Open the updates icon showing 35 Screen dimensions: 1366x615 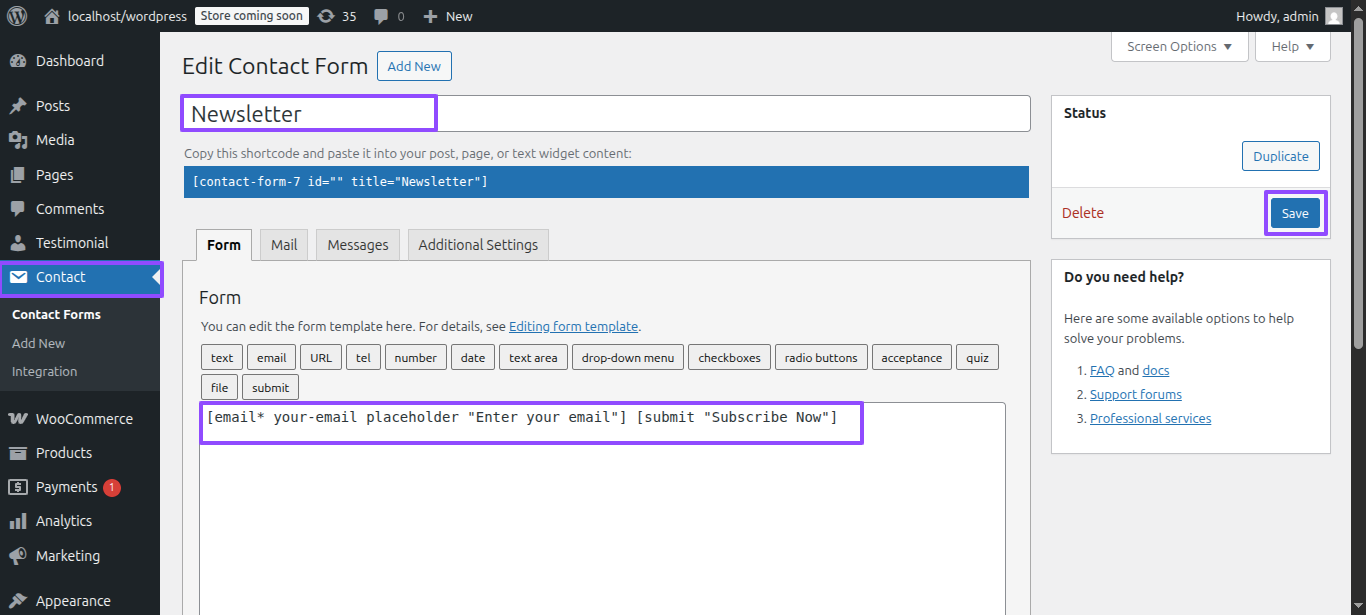(326, 16)
